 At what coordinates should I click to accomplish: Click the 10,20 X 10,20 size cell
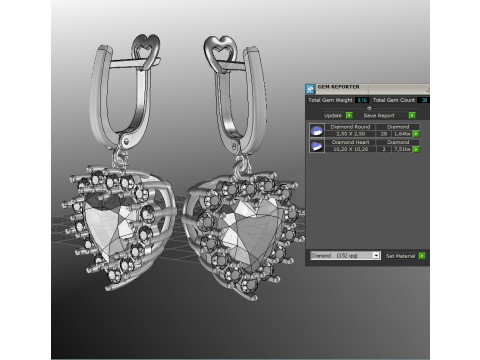[350, 149]
